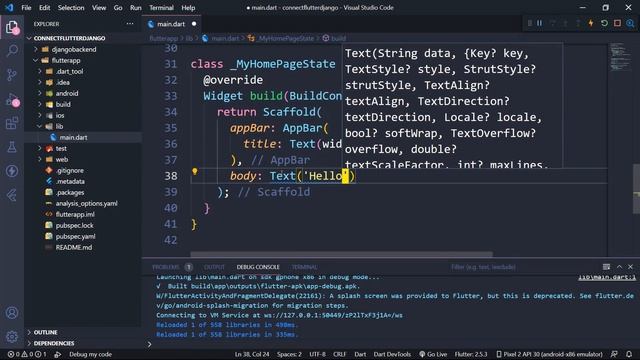Viewport: 640px width, 360px height.
Task: Click Go Live in status bar
Action: (x=433, y=354)
